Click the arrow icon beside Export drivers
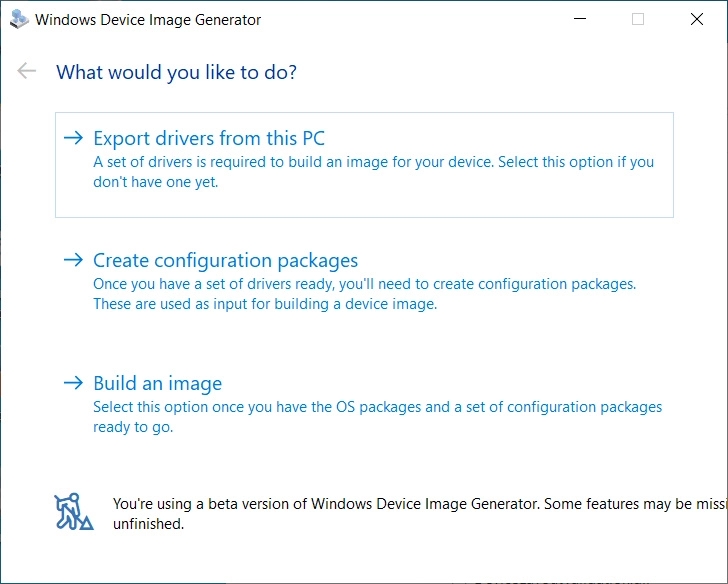 (72, 138)
